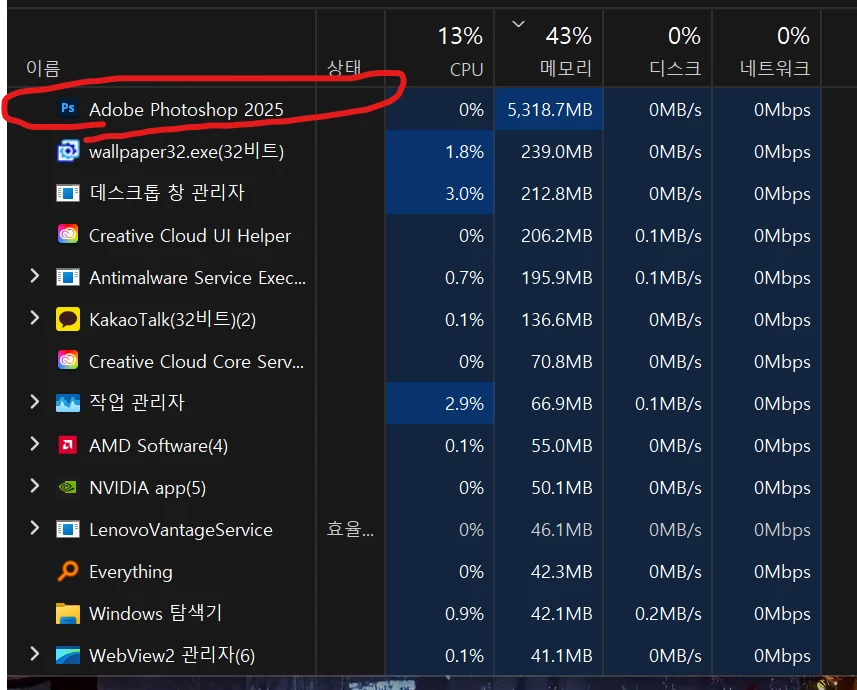Image resolution: width=857 pixels, height=690 pixels.
Task: Select the WebView2 관리자(6) row name
Action: [x=172, y=655]
